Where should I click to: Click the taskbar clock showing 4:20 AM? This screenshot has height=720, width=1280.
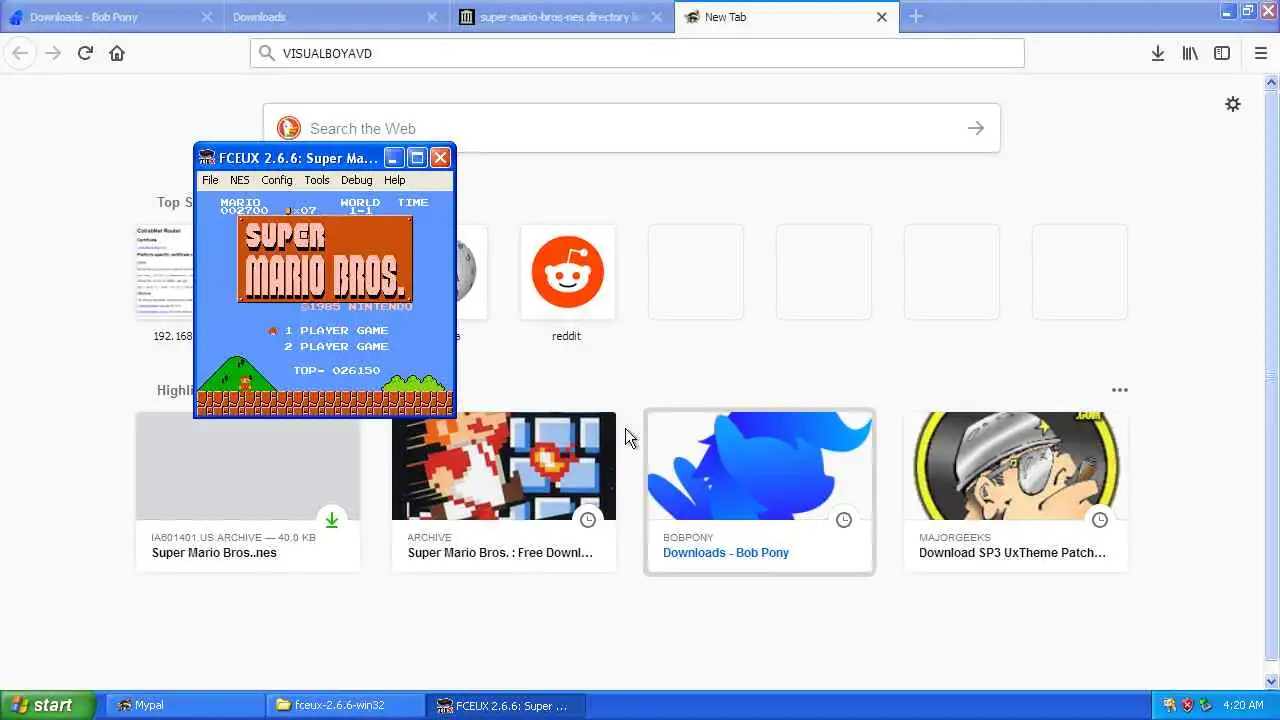click(x=1243, y=705)
